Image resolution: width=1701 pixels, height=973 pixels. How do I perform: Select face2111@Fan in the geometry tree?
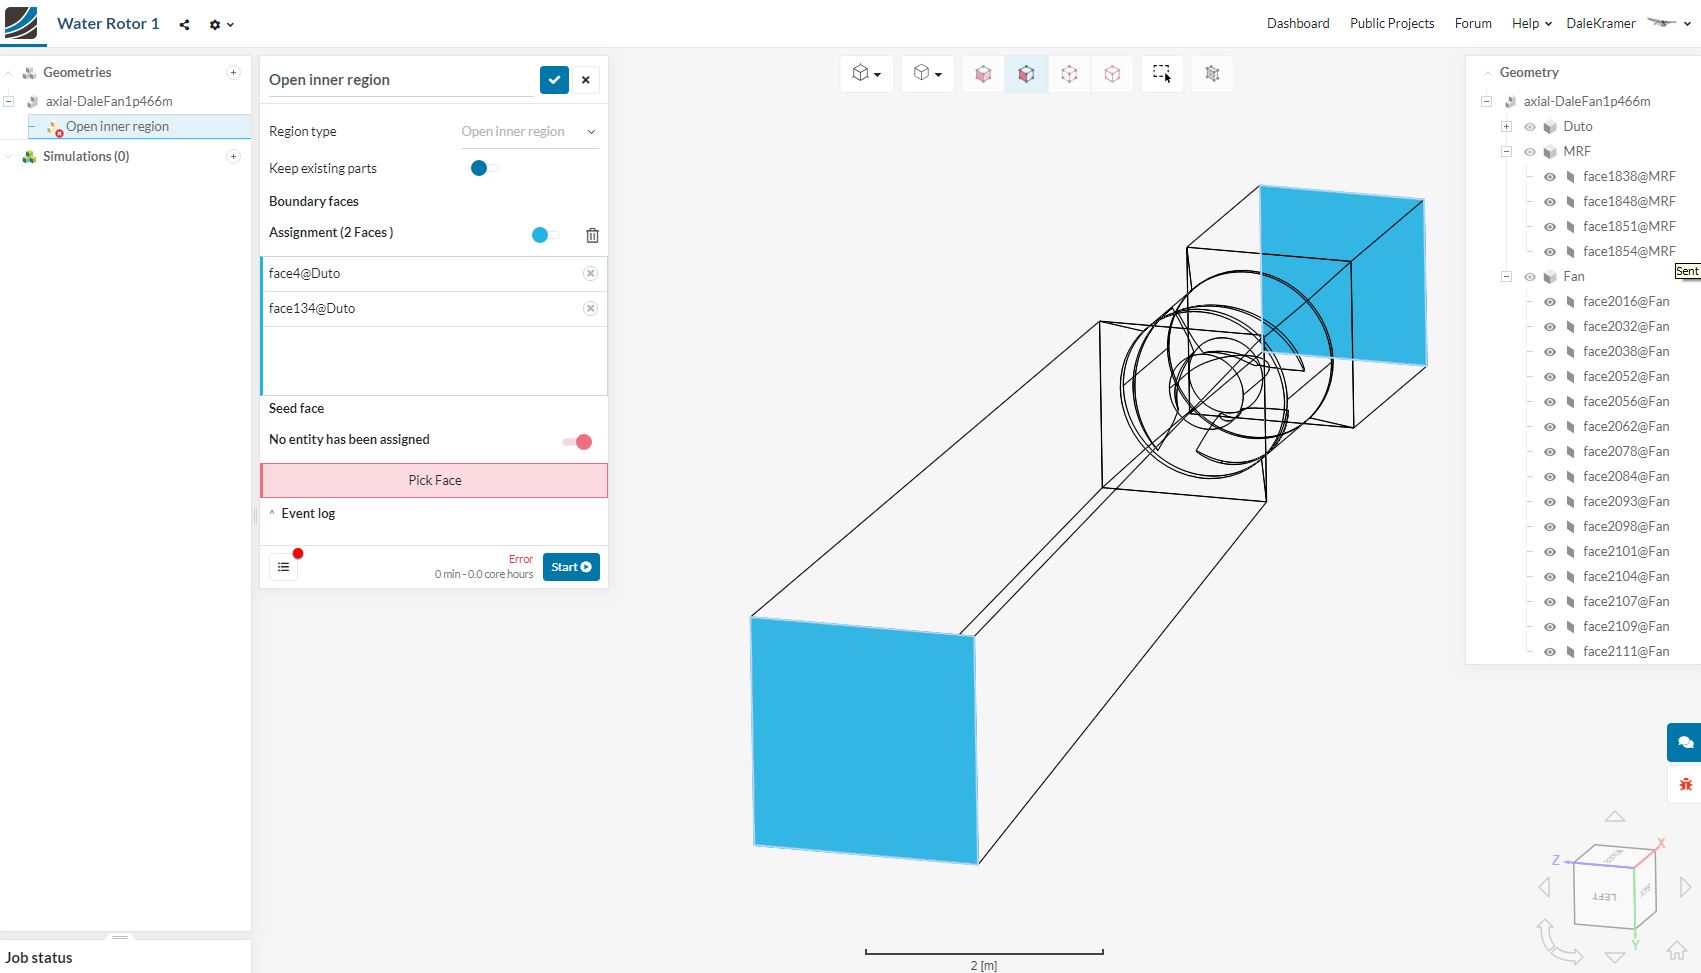(1626, 652)
